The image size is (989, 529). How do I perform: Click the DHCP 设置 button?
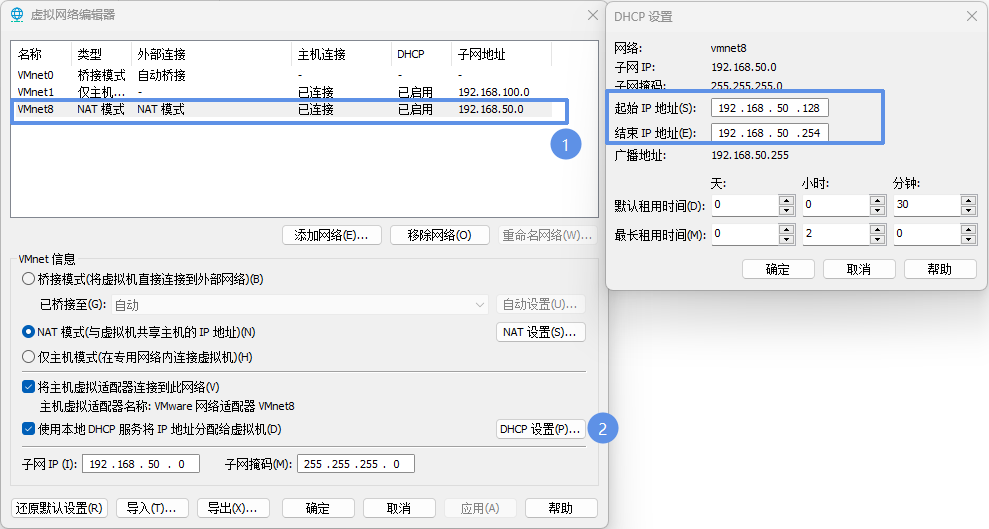(540, 429)
